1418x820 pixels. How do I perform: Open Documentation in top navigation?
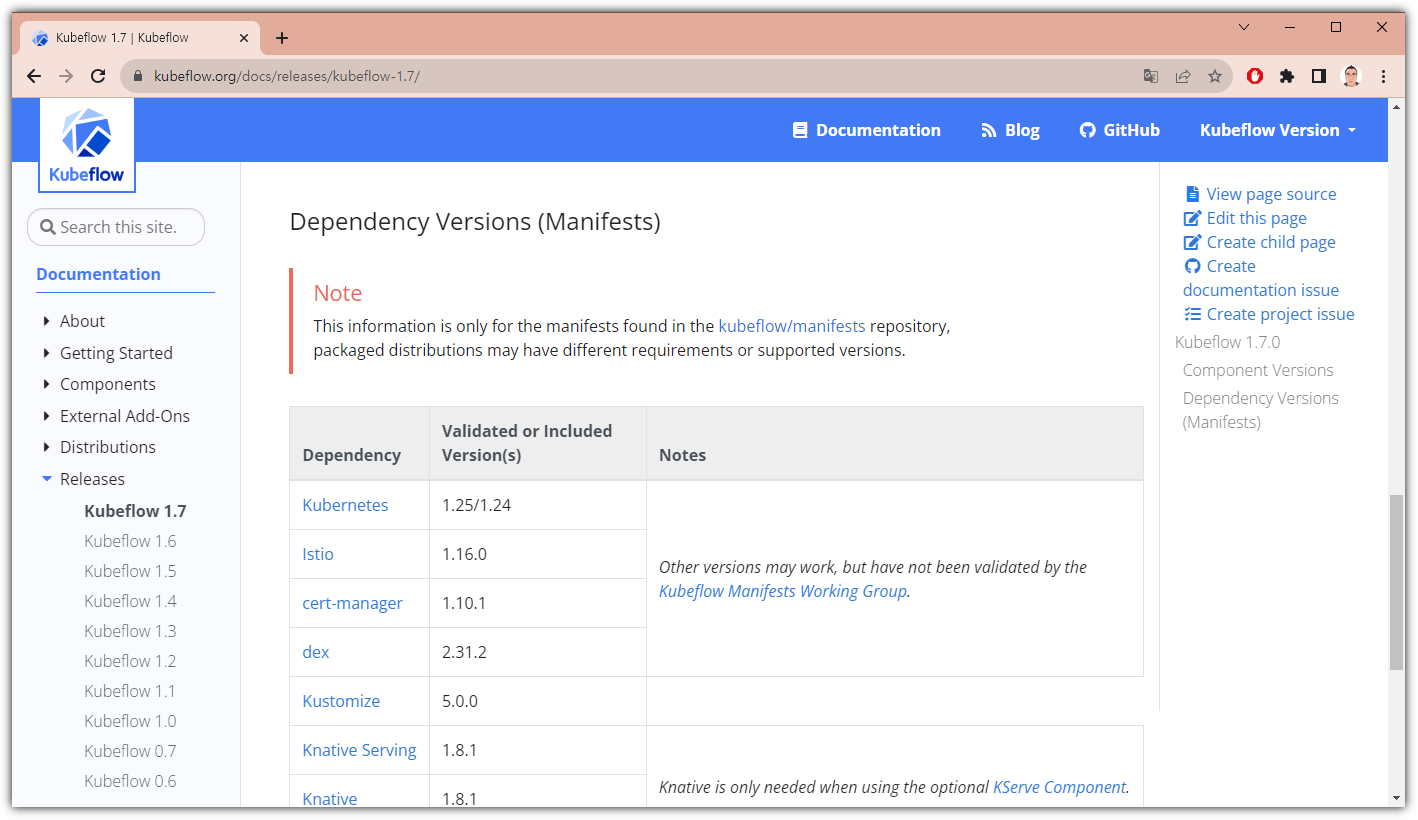click(866, 130)
